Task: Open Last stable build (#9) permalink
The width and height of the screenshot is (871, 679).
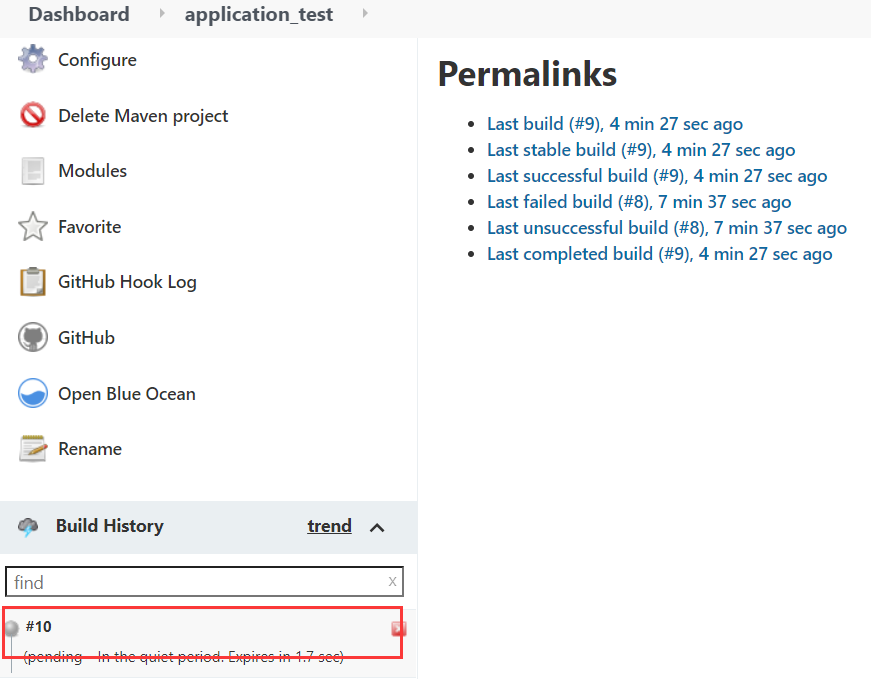Action: pos(641,149)
